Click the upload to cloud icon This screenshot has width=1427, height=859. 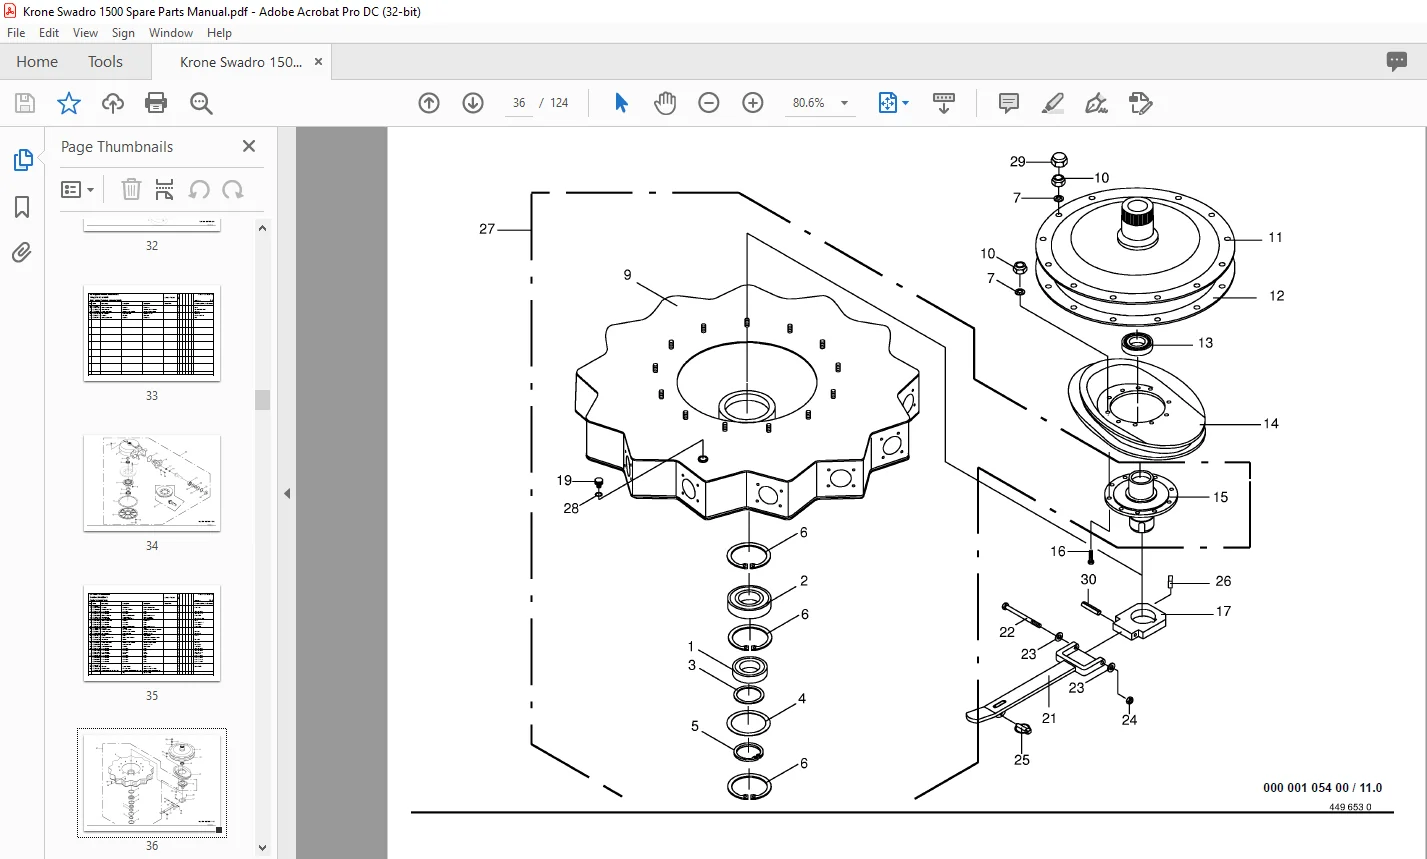[x=113, y=103]
